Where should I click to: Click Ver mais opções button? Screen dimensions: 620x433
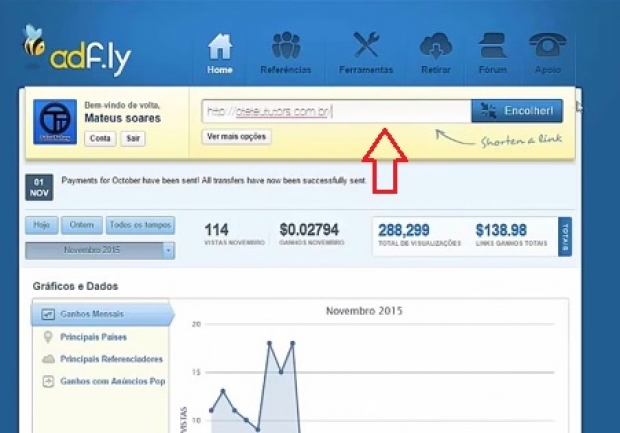(x=236, y=137)
